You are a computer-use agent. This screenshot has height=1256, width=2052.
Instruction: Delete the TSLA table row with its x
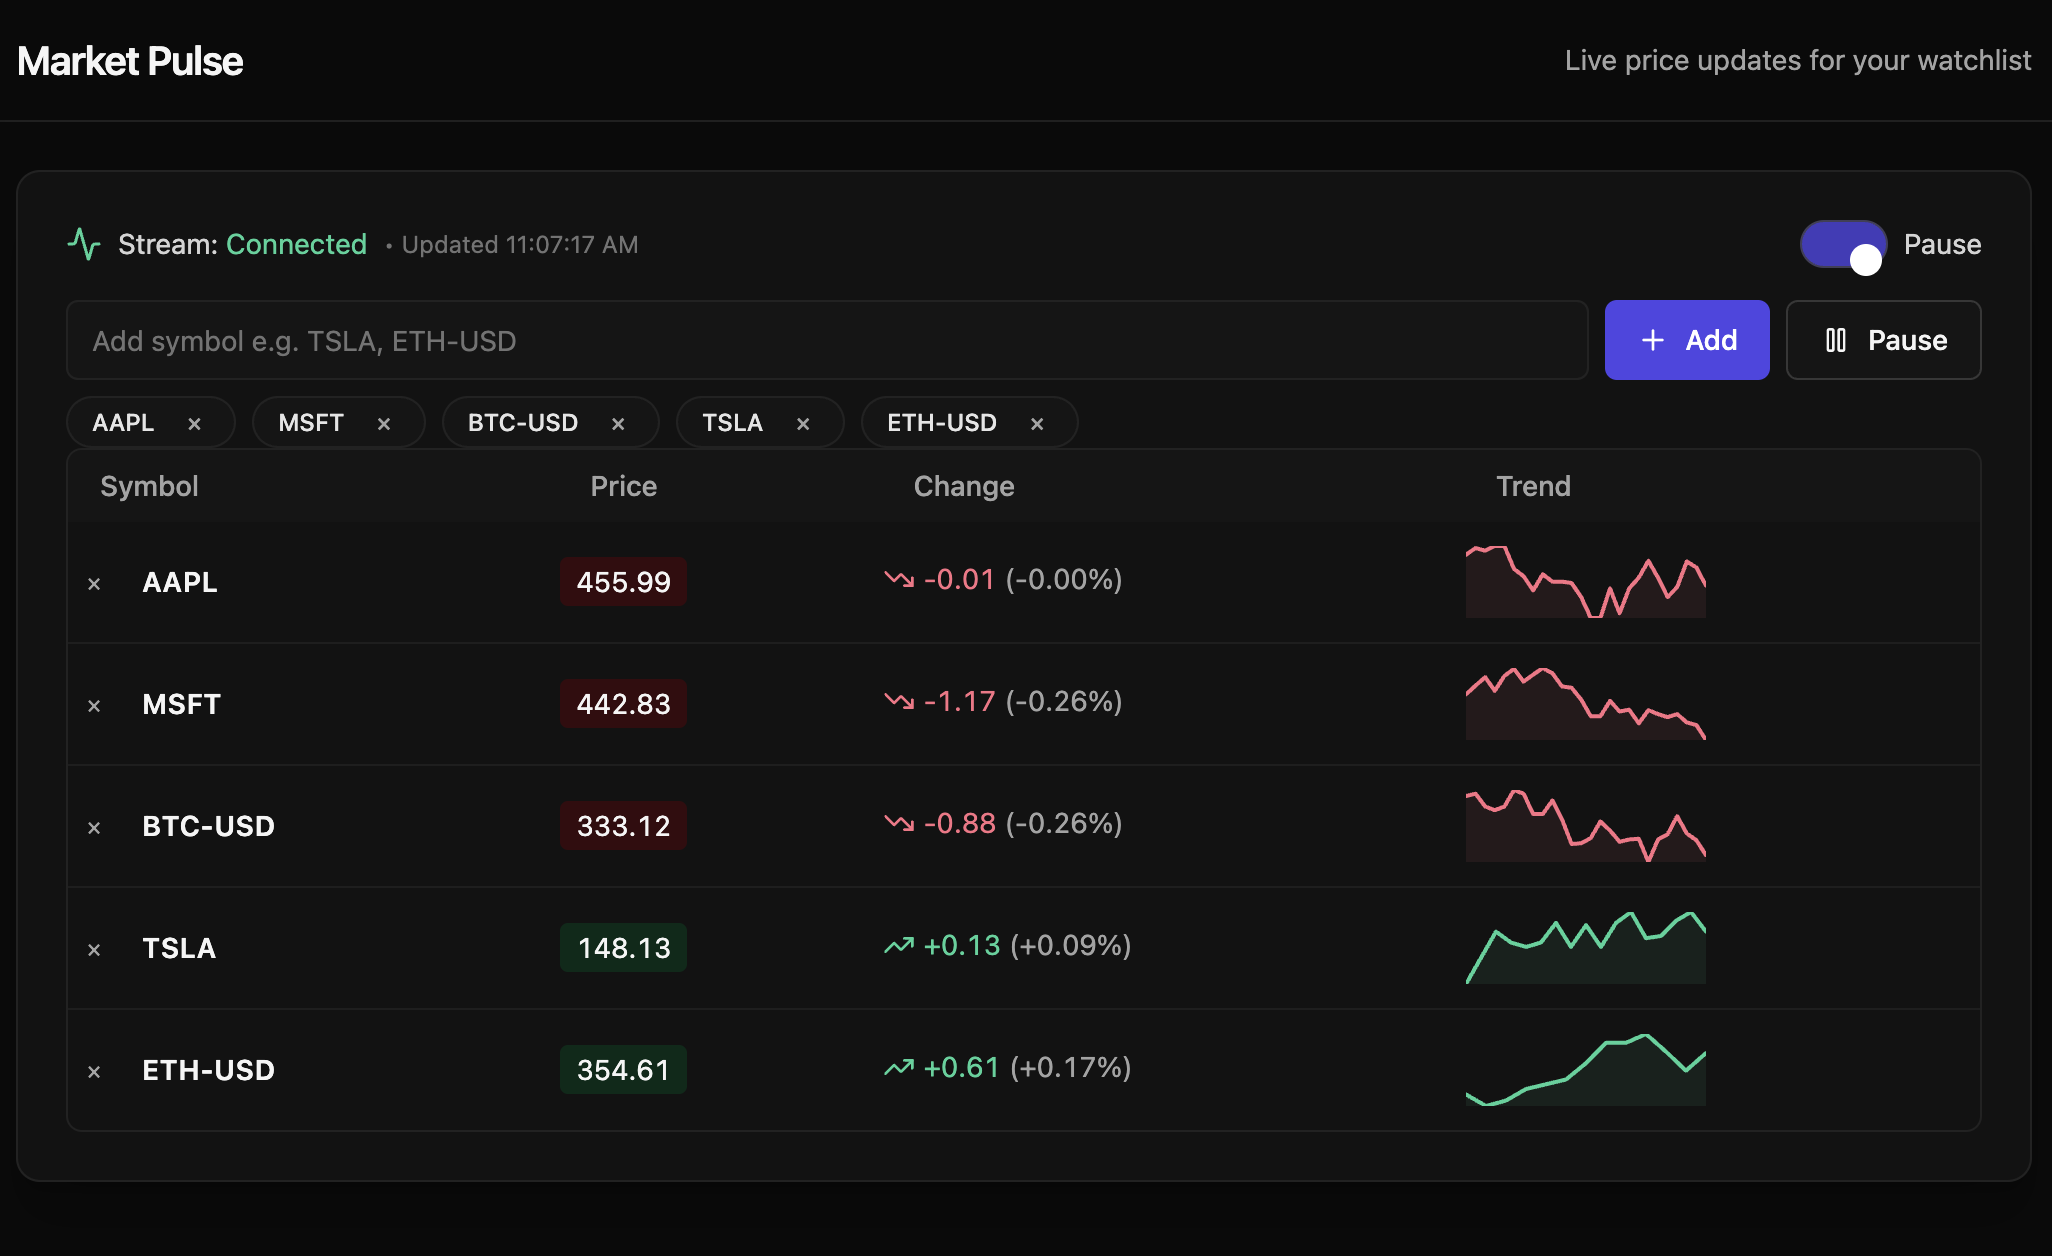point(94,950)
